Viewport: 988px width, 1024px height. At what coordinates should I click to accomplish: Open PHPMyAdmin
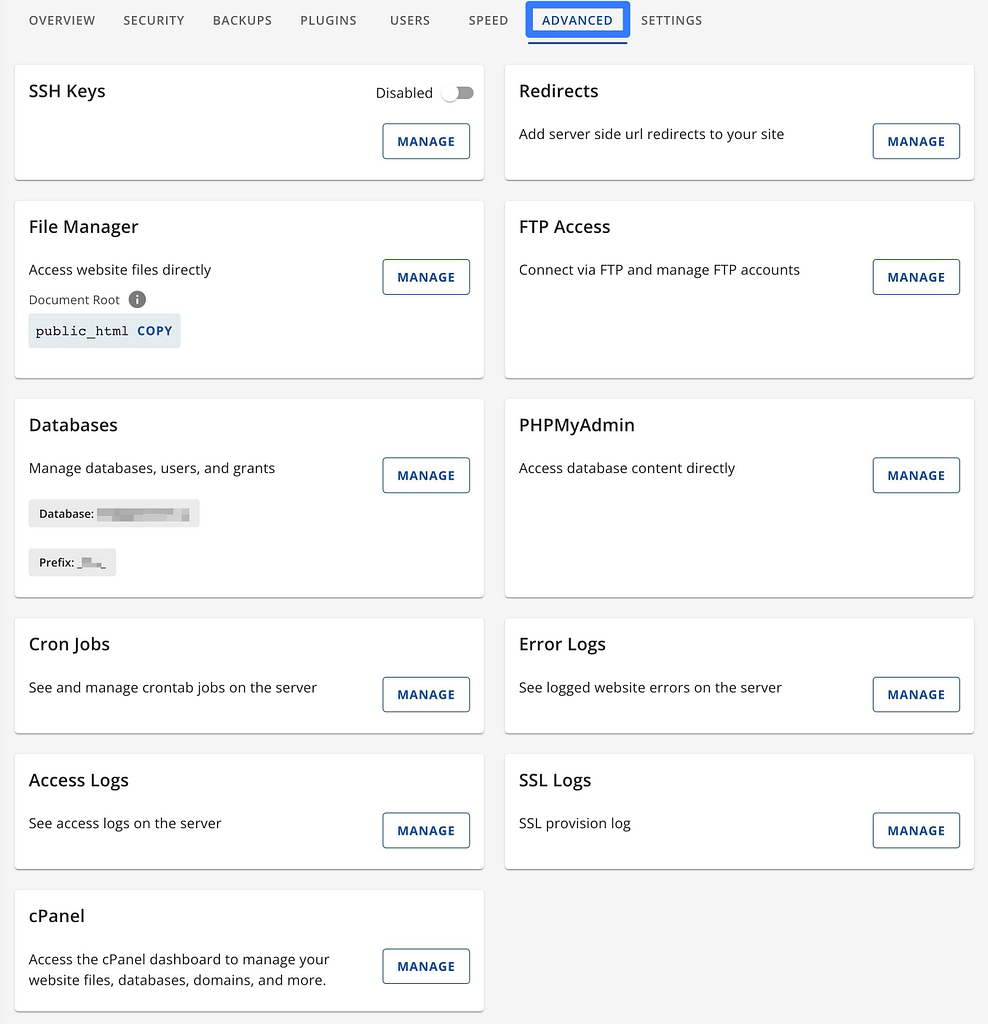coord(915,475)
